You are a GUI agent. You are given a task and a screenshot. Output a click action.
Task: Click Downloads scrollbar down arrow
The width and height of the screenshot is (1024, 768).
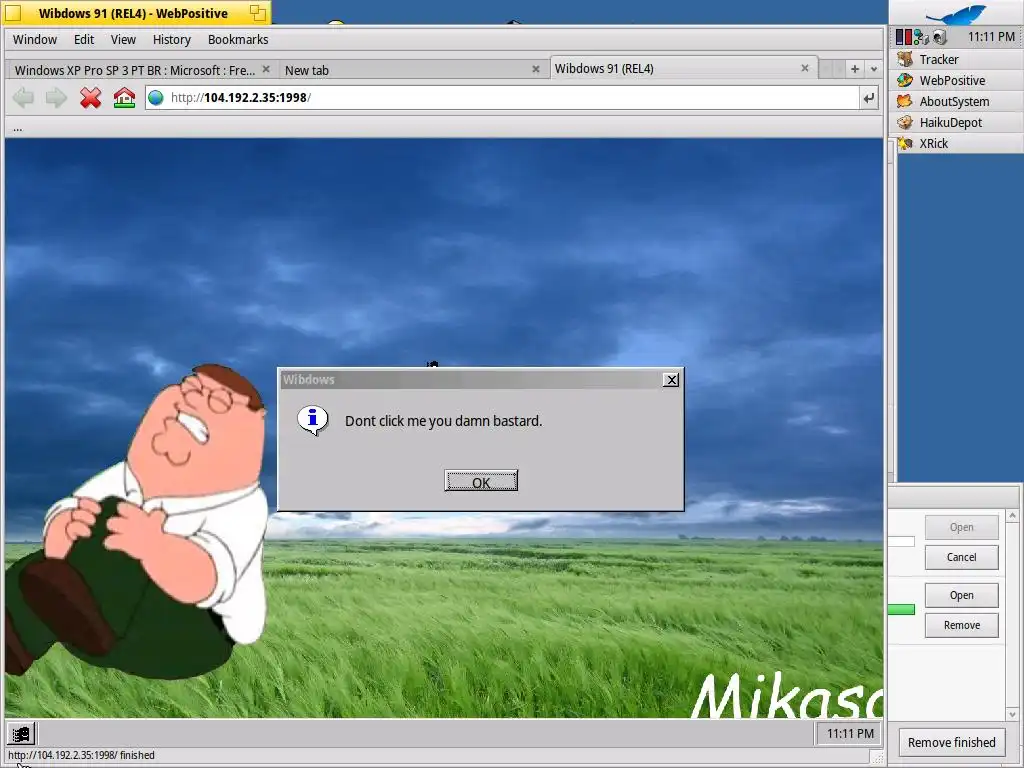point(1012,714)
